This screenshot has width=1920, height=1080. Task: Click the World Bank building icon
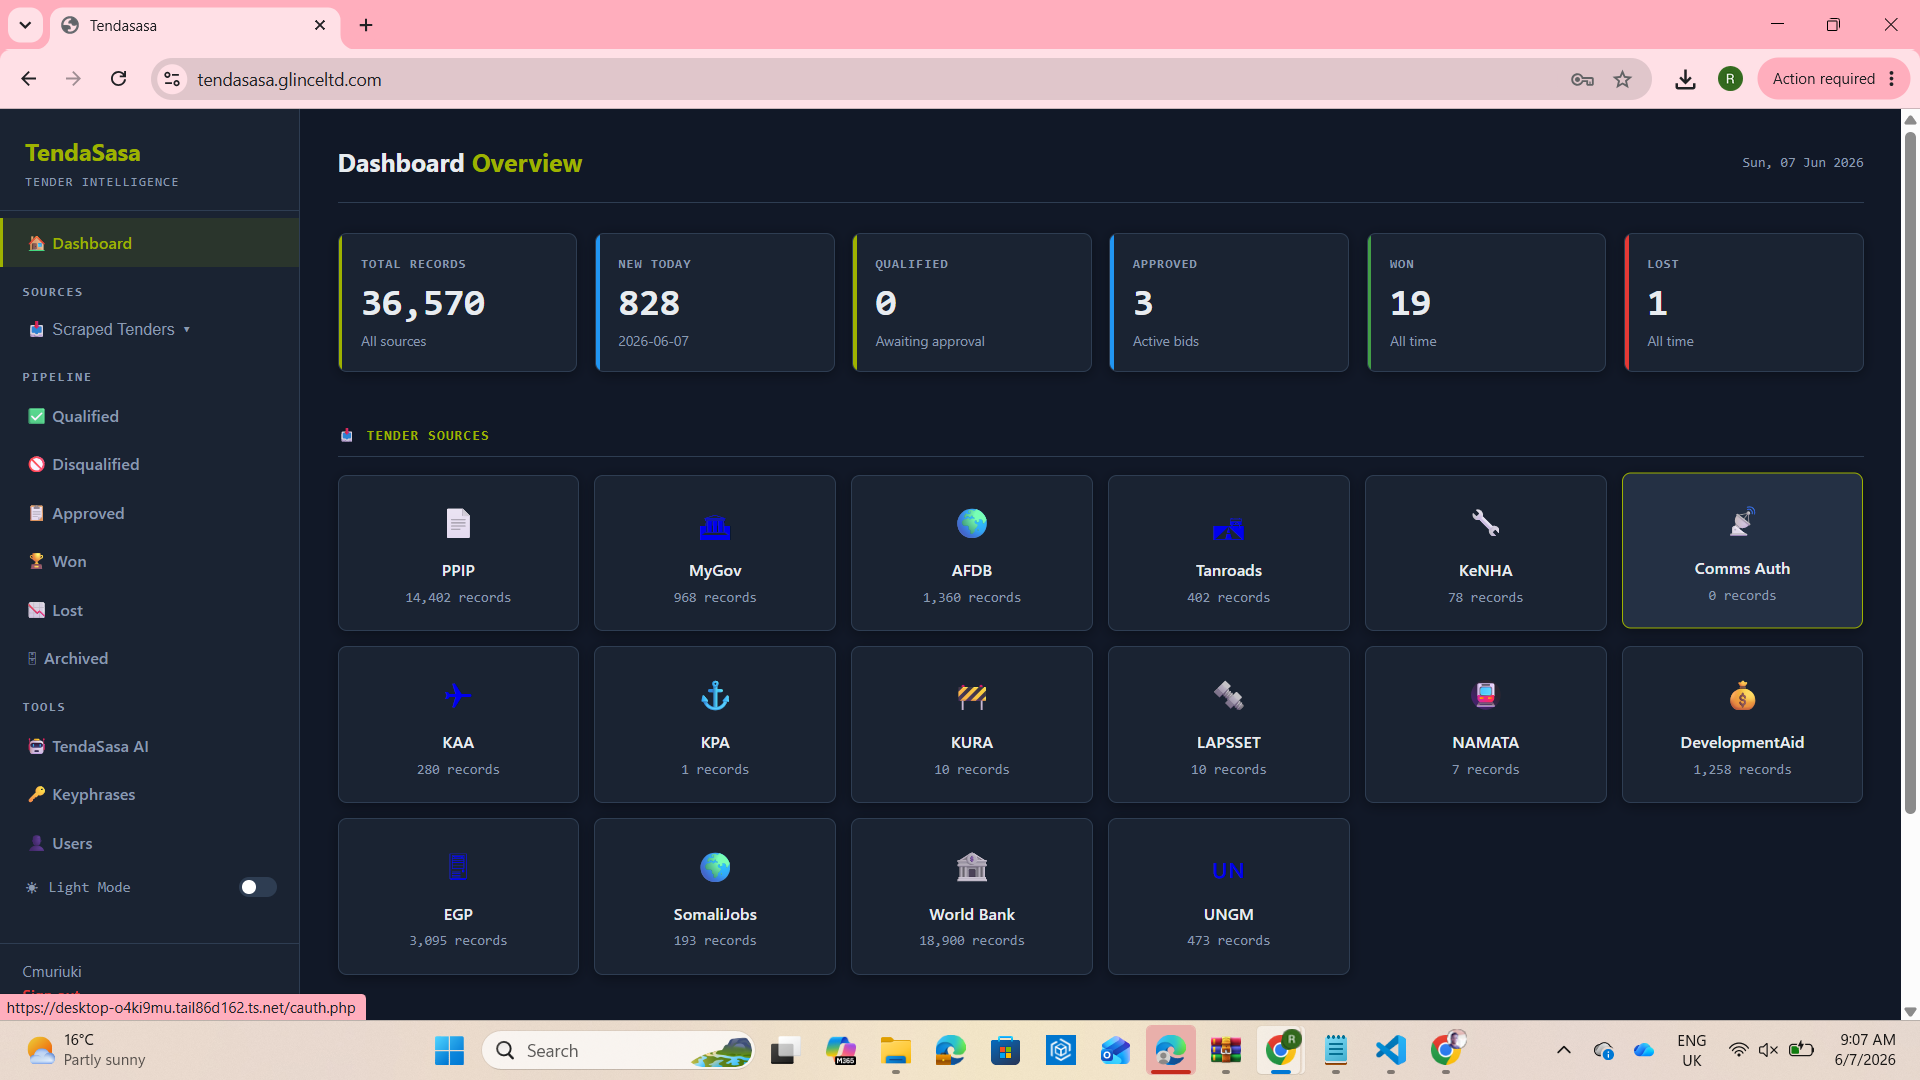[972, 867]
